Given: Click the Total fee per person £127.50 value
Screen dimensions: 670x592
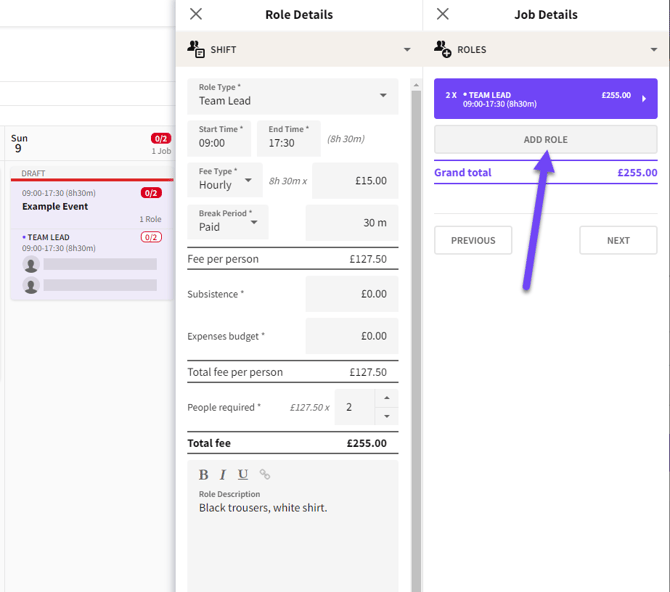Looking at the screenshot, I should (368, 372).
